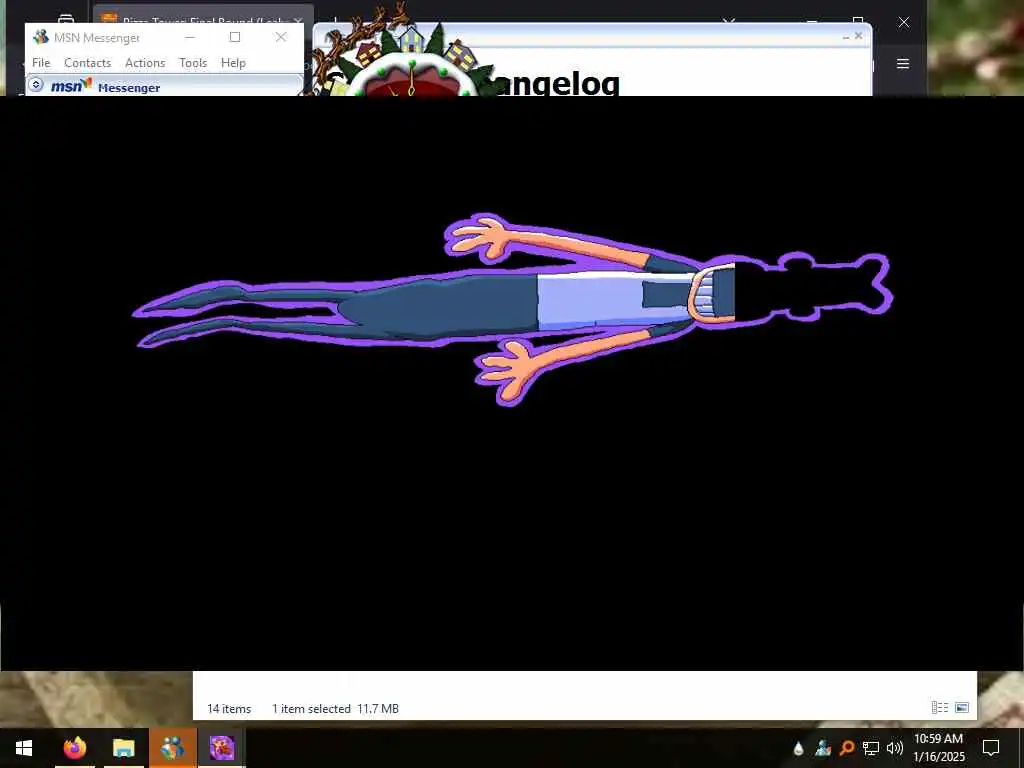This screenshot has height=768, width=1024.
Task: Close the MSN Messenger window
Action: click(x=281, y=37)
